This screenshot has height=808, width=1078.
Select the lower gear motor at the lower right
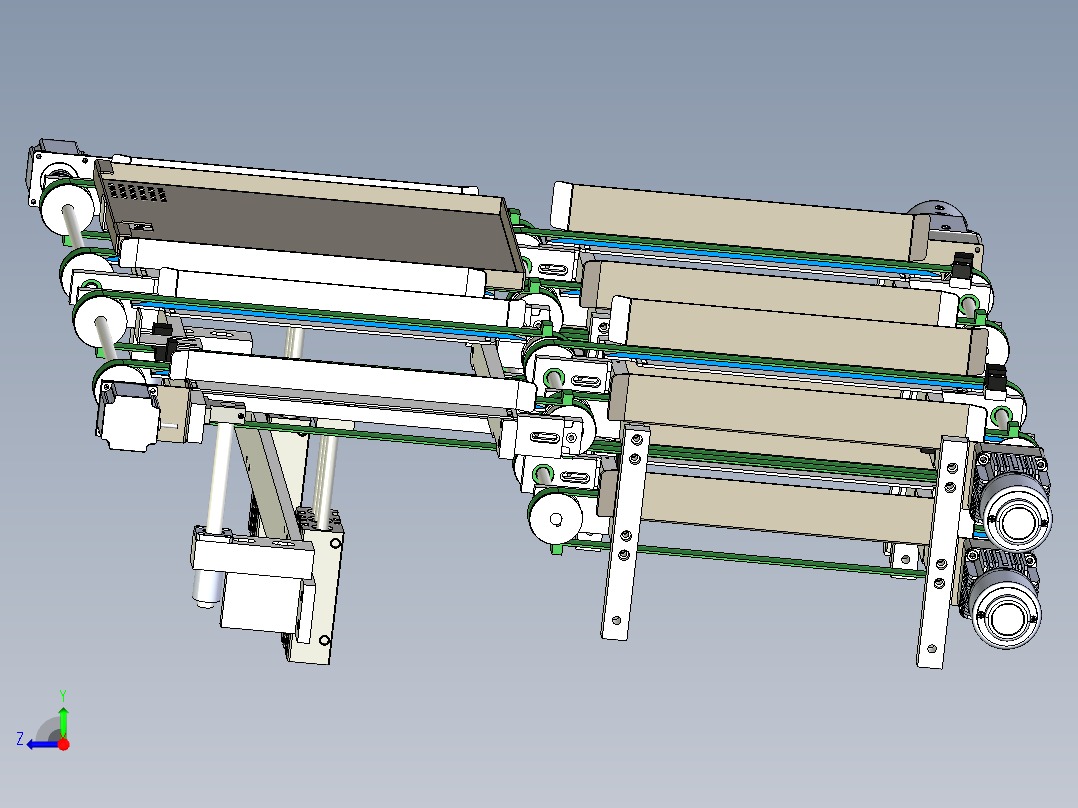pyautogui.click(x=1002, y=596)
